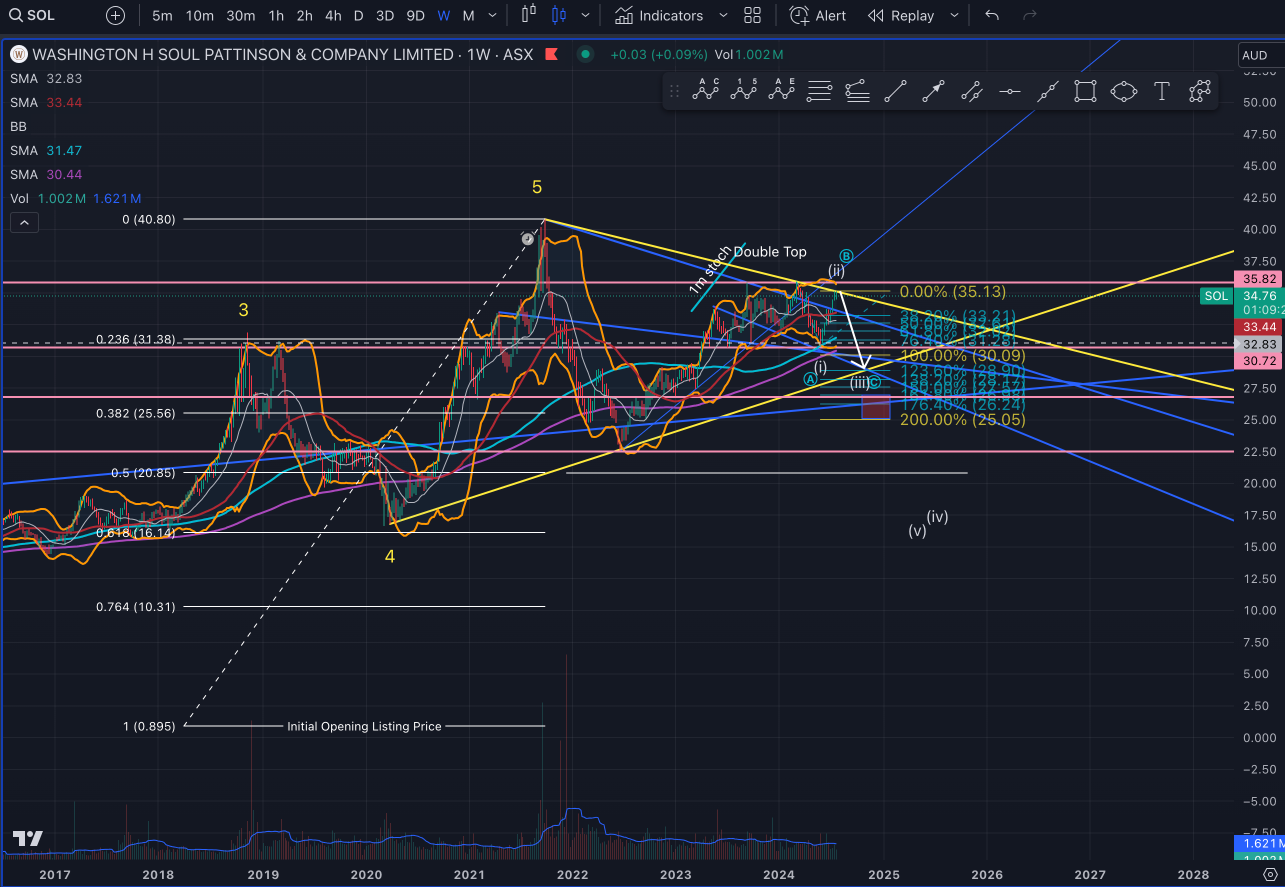Expand the favorite indicators dropdown arrow
The height and width of the screenshot is (887, 1285).
tap(723, 16)
